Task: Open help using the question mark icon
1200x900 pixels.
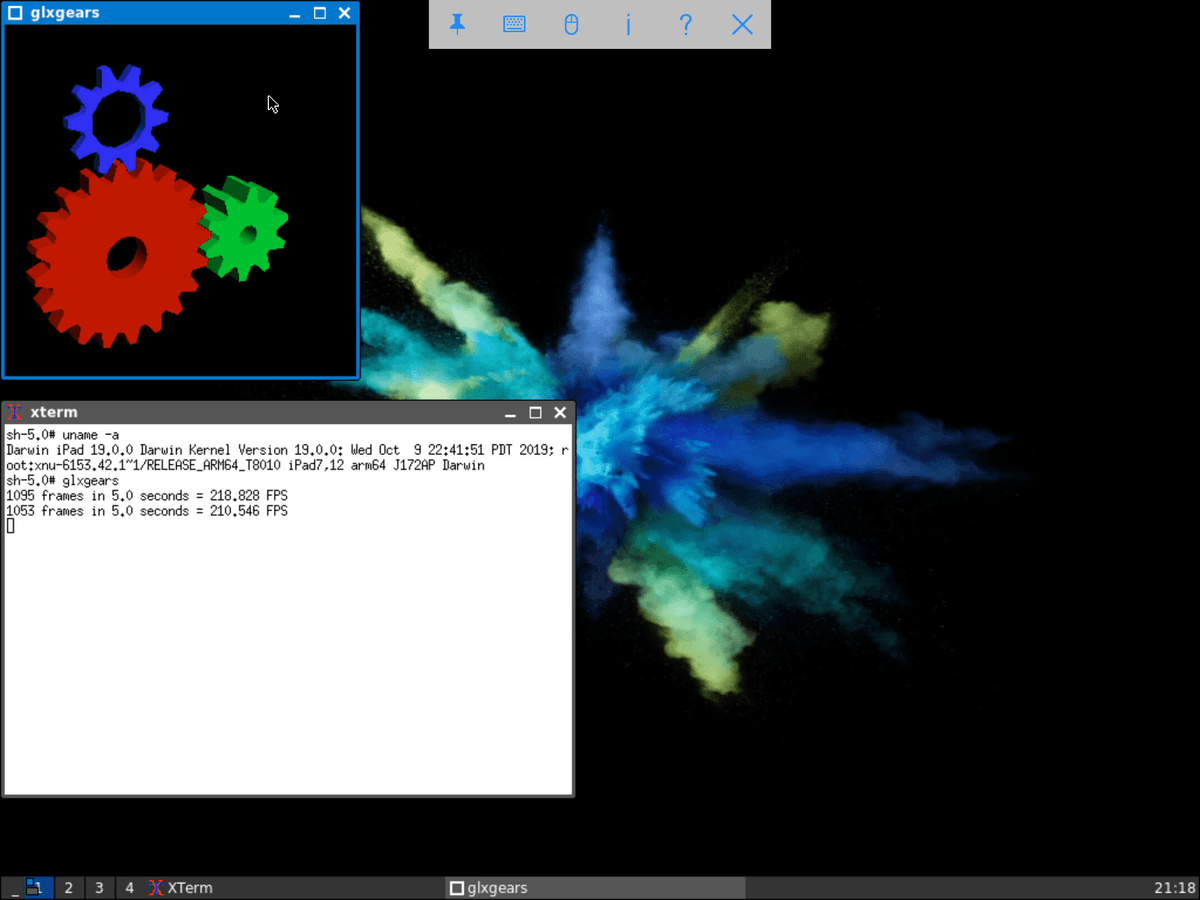Action: point(685,24)
